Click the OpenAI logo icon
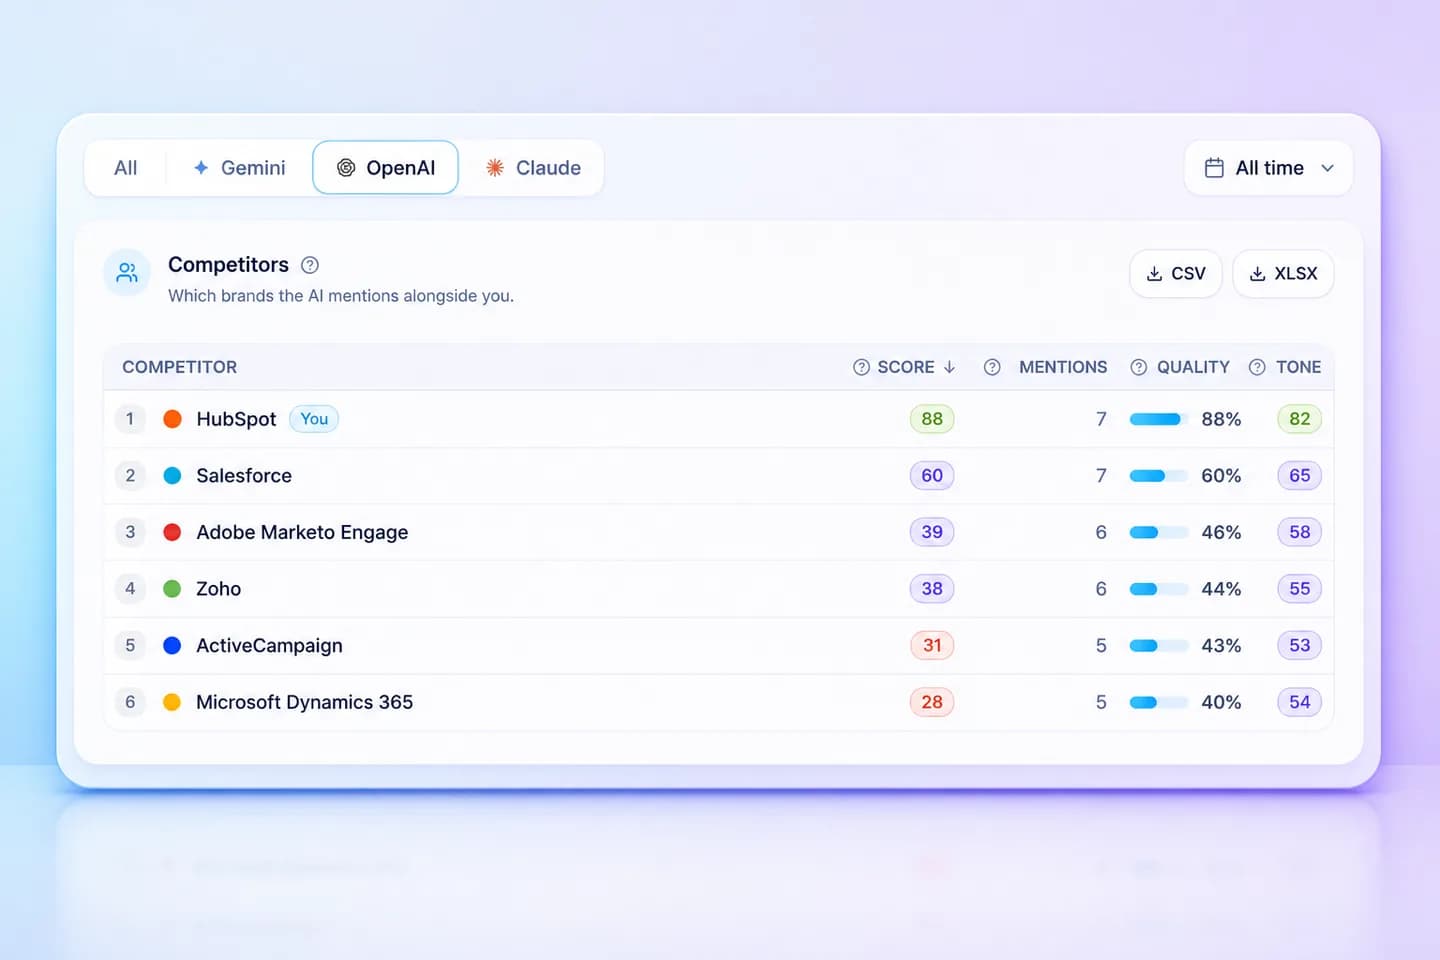 point(346,168)
